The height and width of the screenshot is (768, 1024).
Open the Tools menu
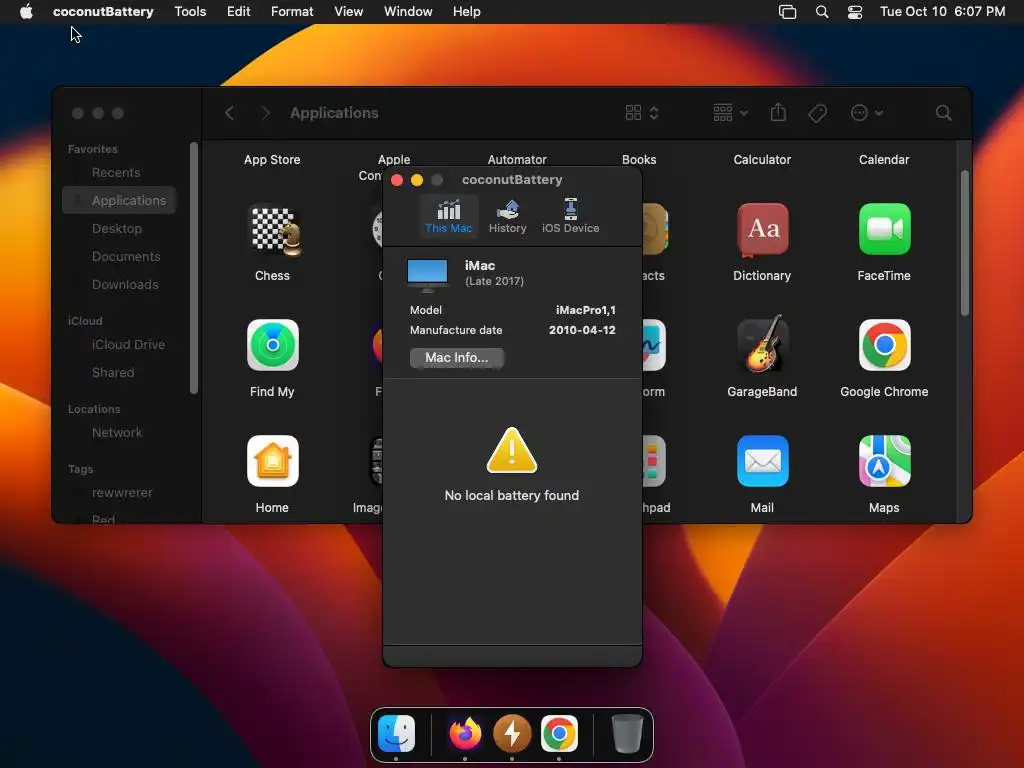pos(190,12)
